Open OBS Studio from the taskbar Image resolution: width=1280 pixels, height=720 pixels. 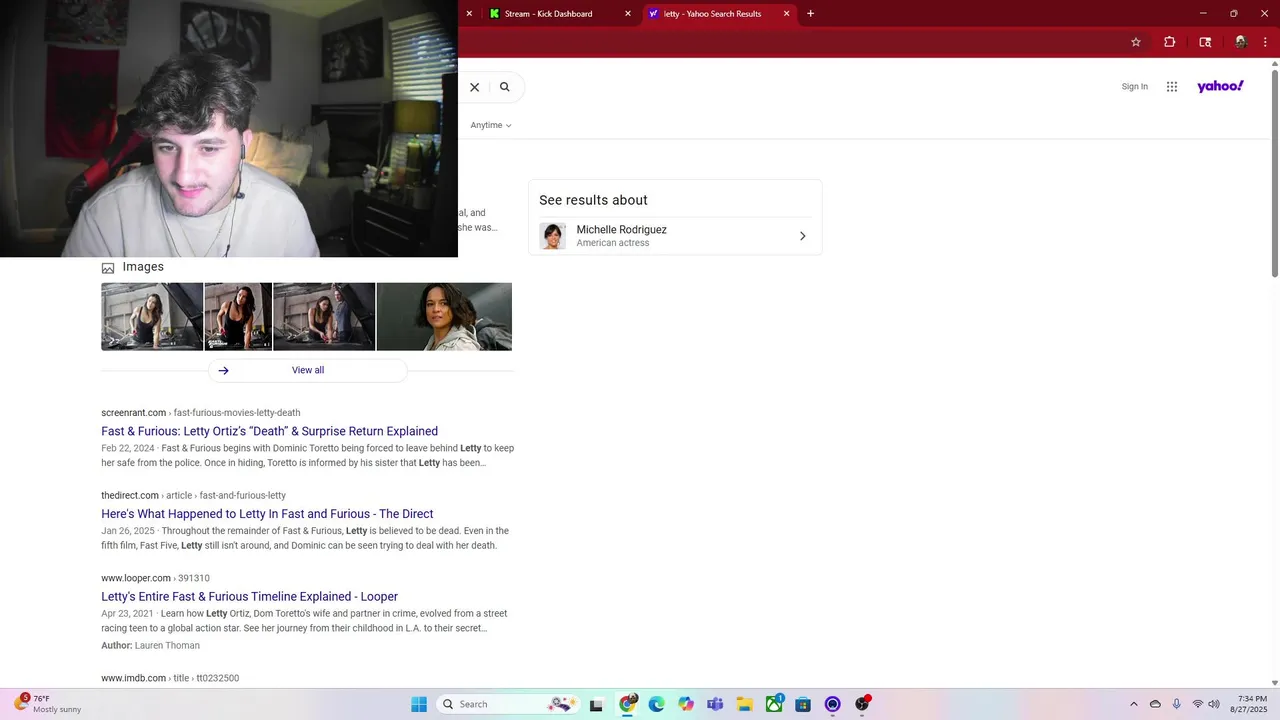[862, 704]
